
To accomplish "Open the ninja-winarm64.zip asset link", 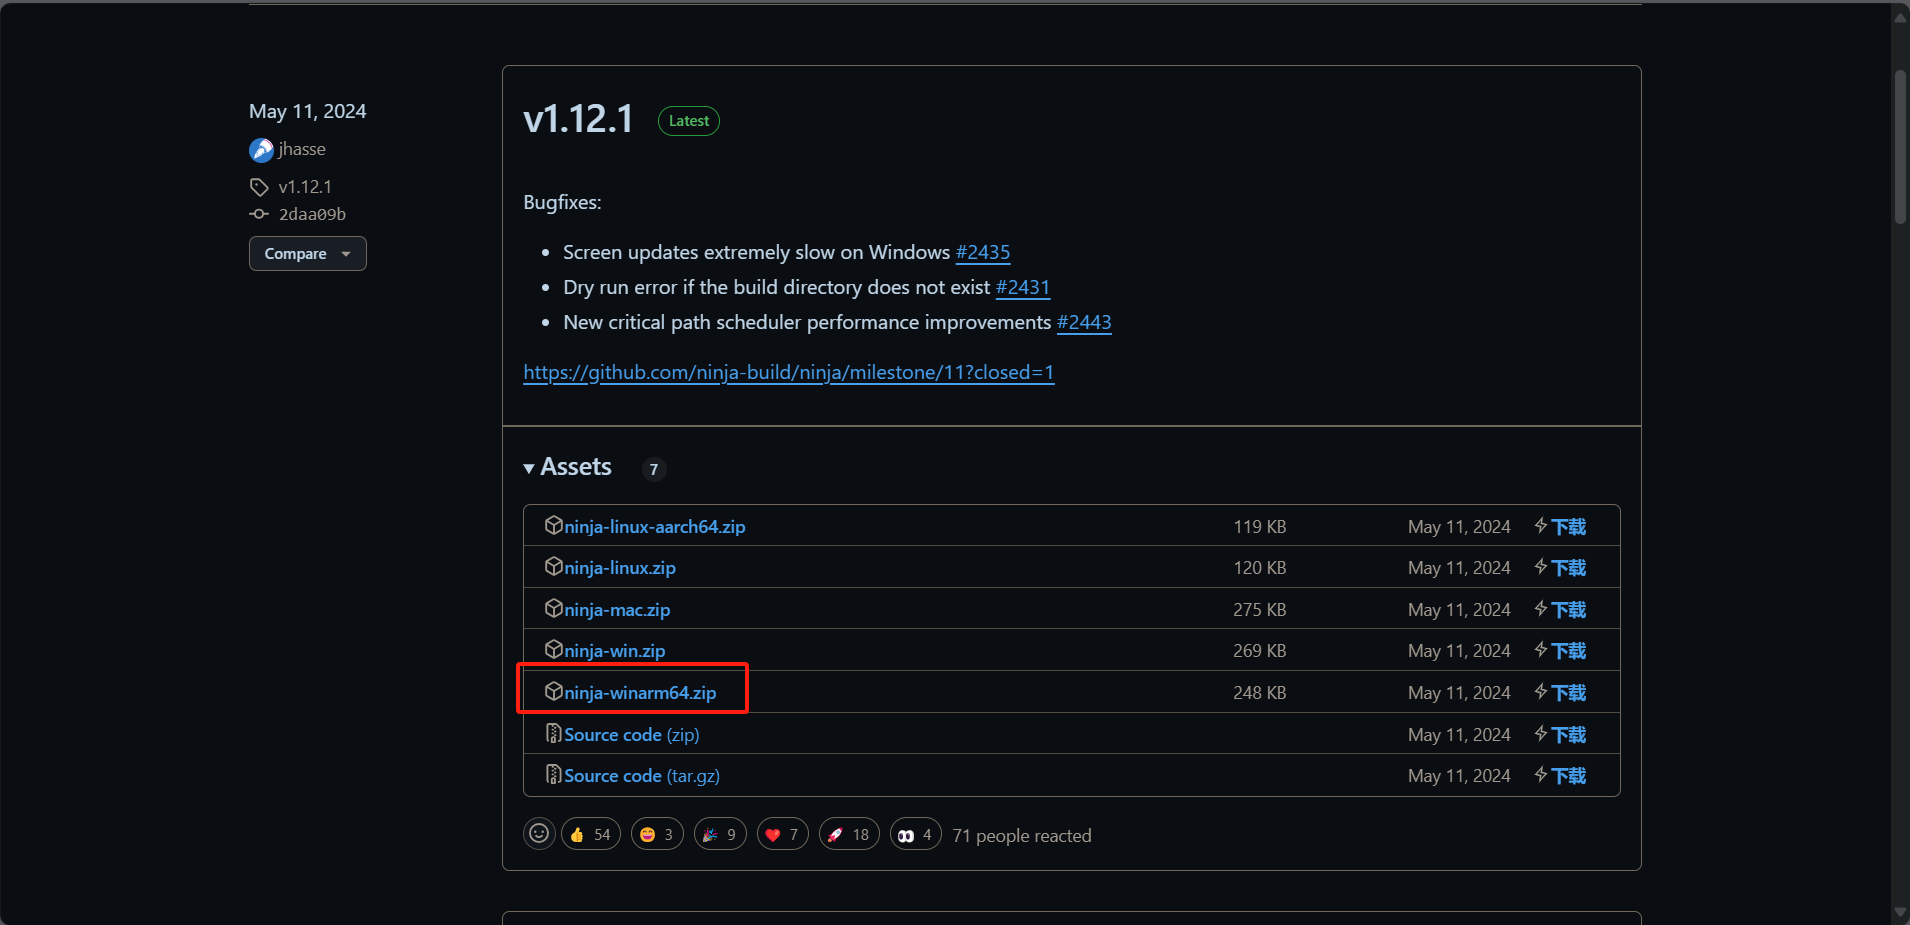I will pos(640,693).
